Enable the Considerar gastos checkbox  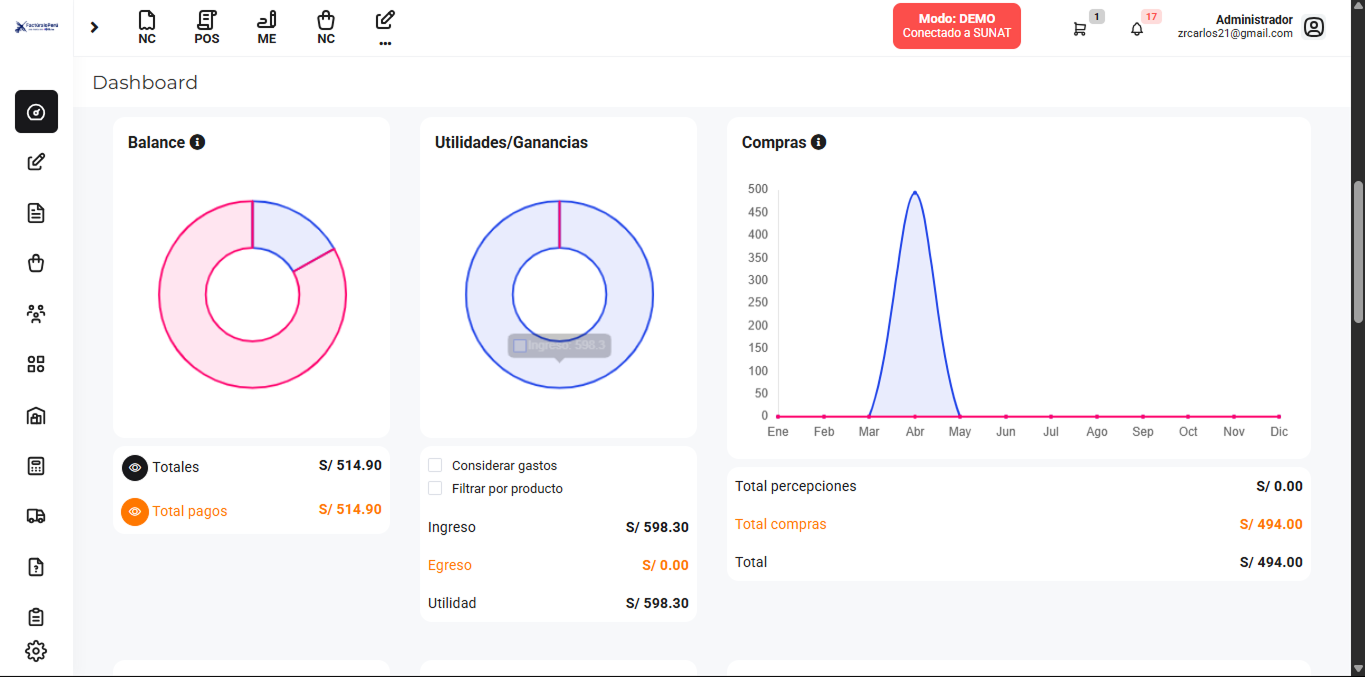pos(435,465)
